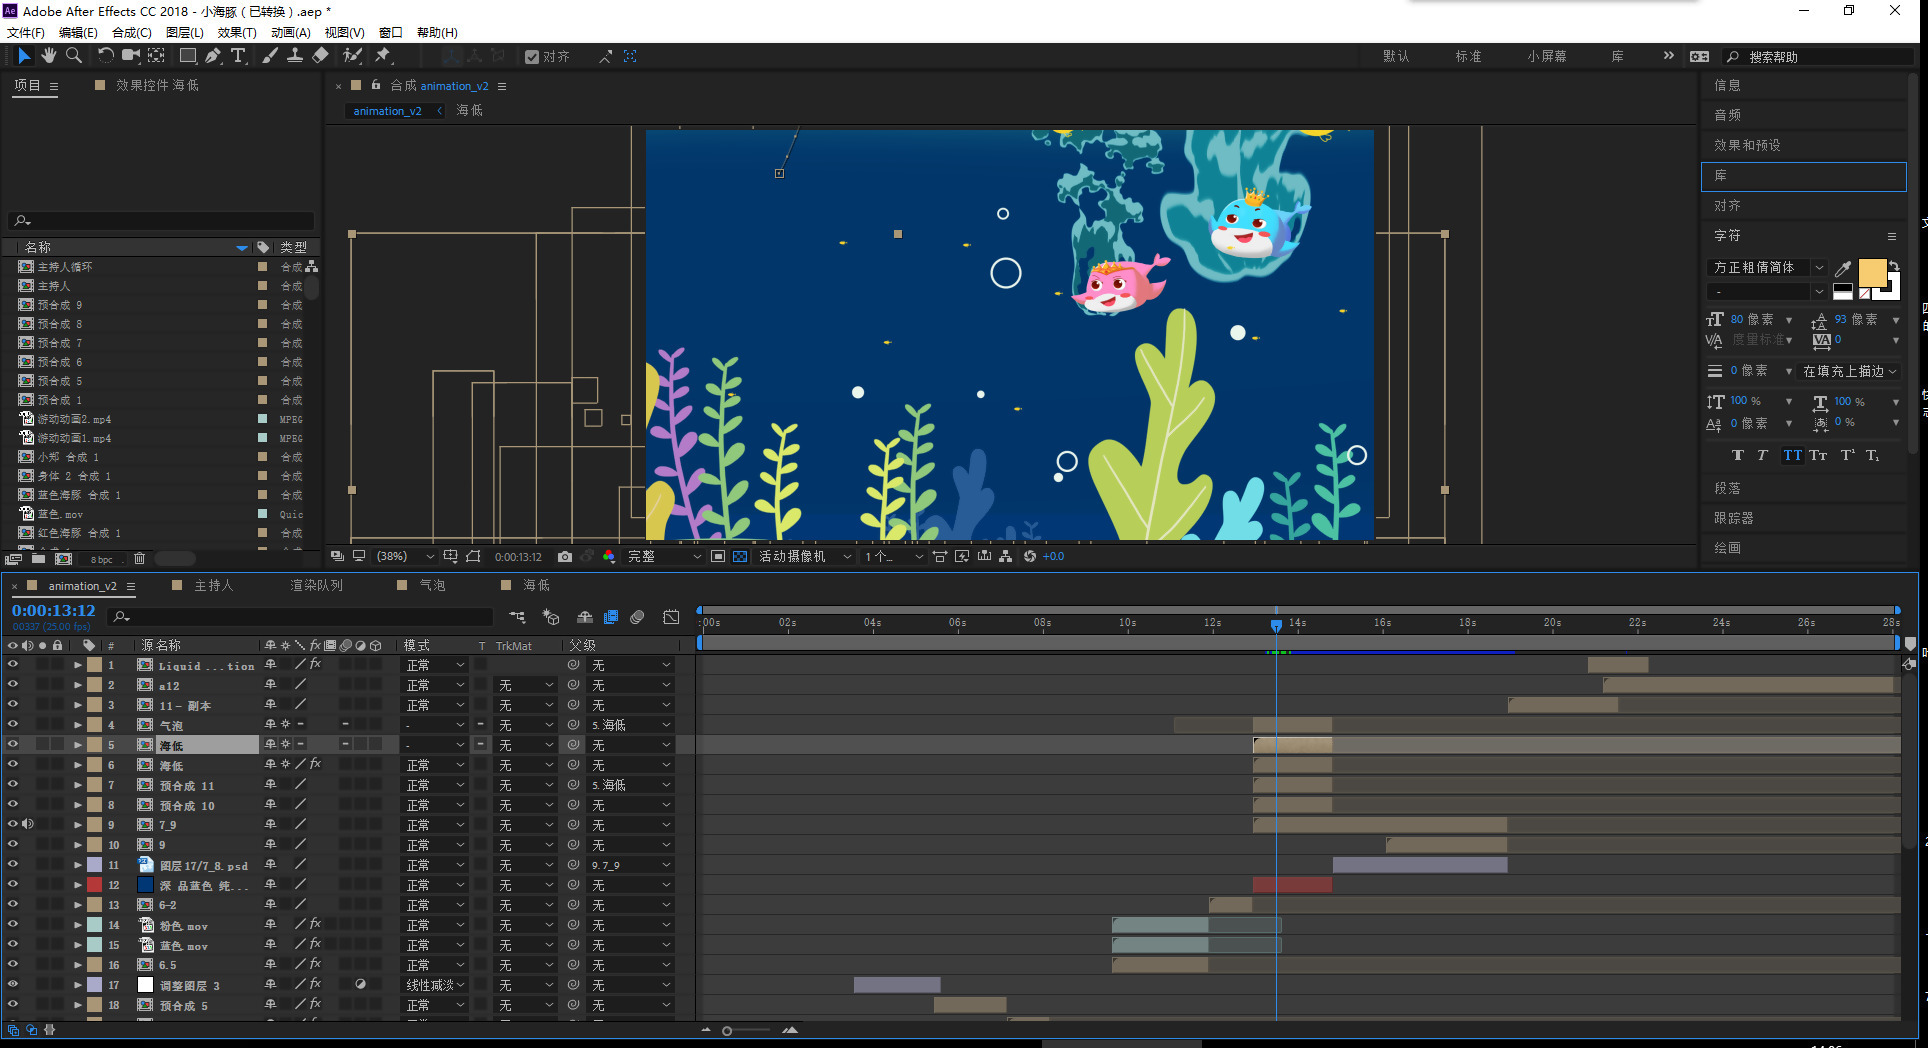The image size is (1928, 1048).
Task: Select the Brush tool
Action: click(x=270, y=56)
